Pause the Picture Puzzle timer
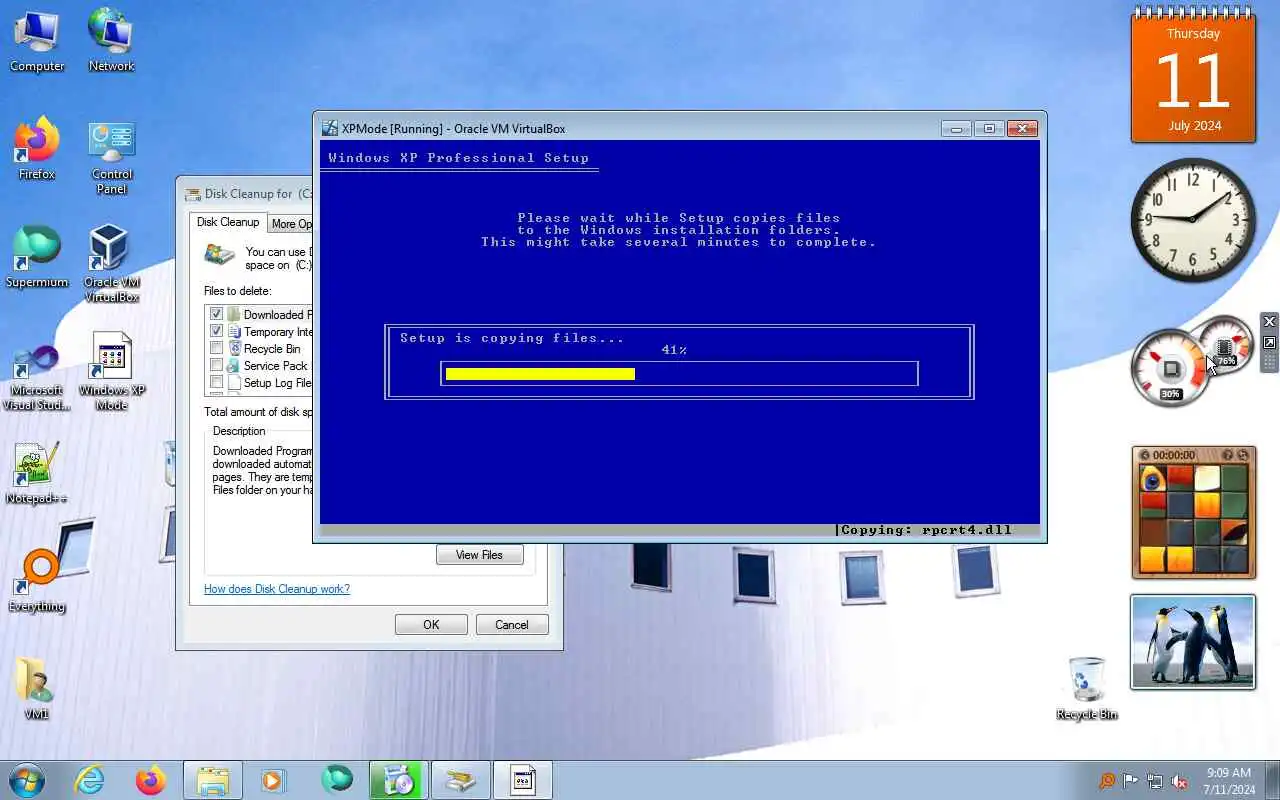Image resolution: width=1280 pixels, height=800 pixels. pyautogui.click(x=1144, y=455)
